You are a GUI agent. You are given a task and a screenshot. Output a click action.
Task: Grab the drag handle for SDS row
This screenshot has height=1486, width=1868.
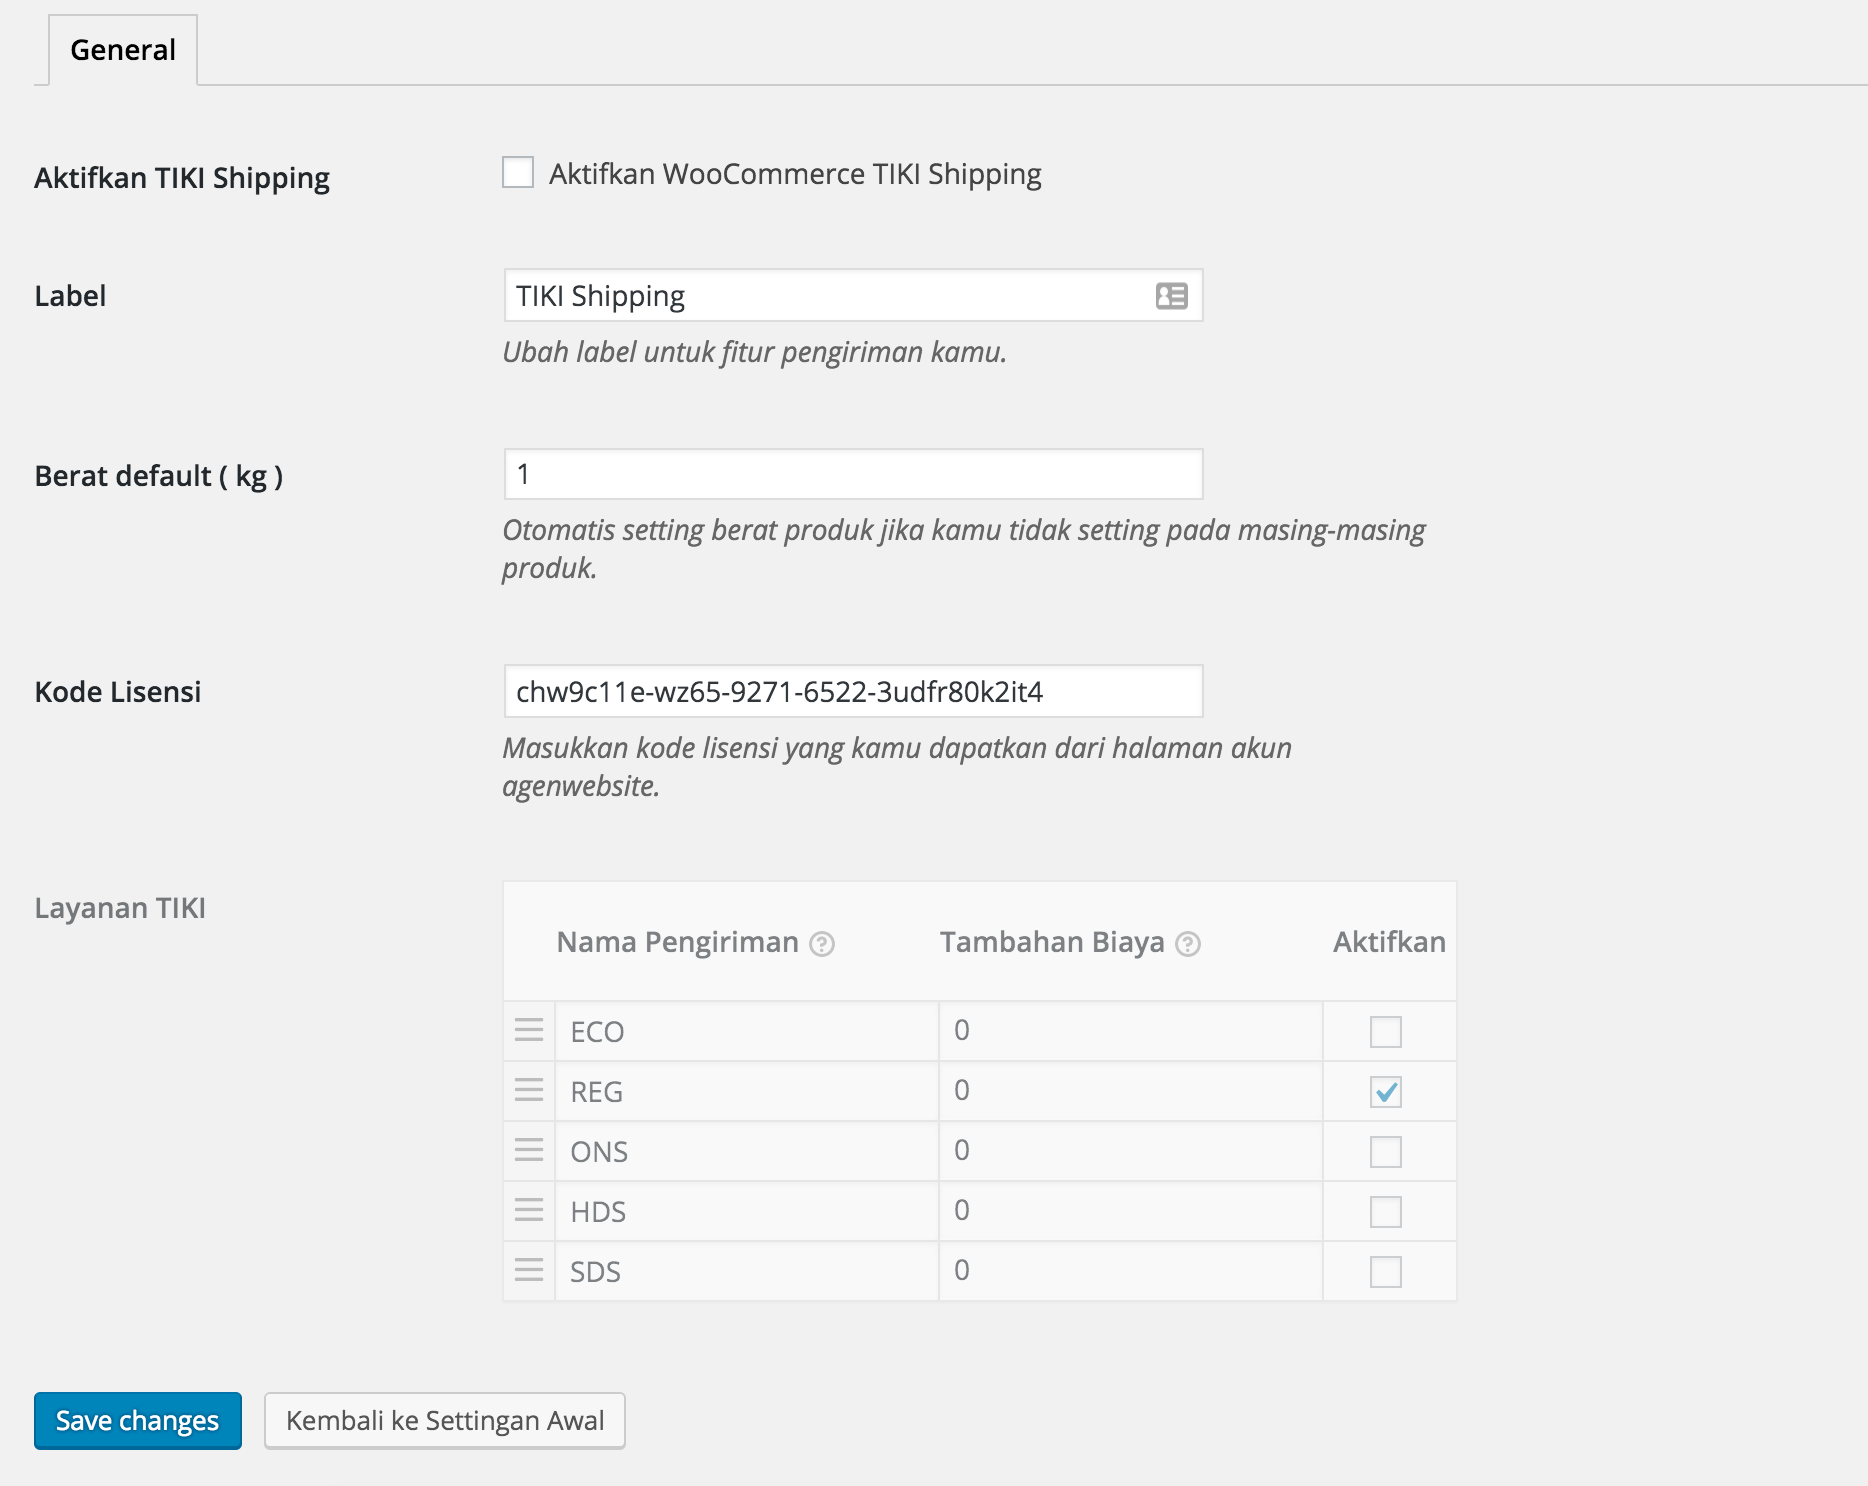[529, 1271]
